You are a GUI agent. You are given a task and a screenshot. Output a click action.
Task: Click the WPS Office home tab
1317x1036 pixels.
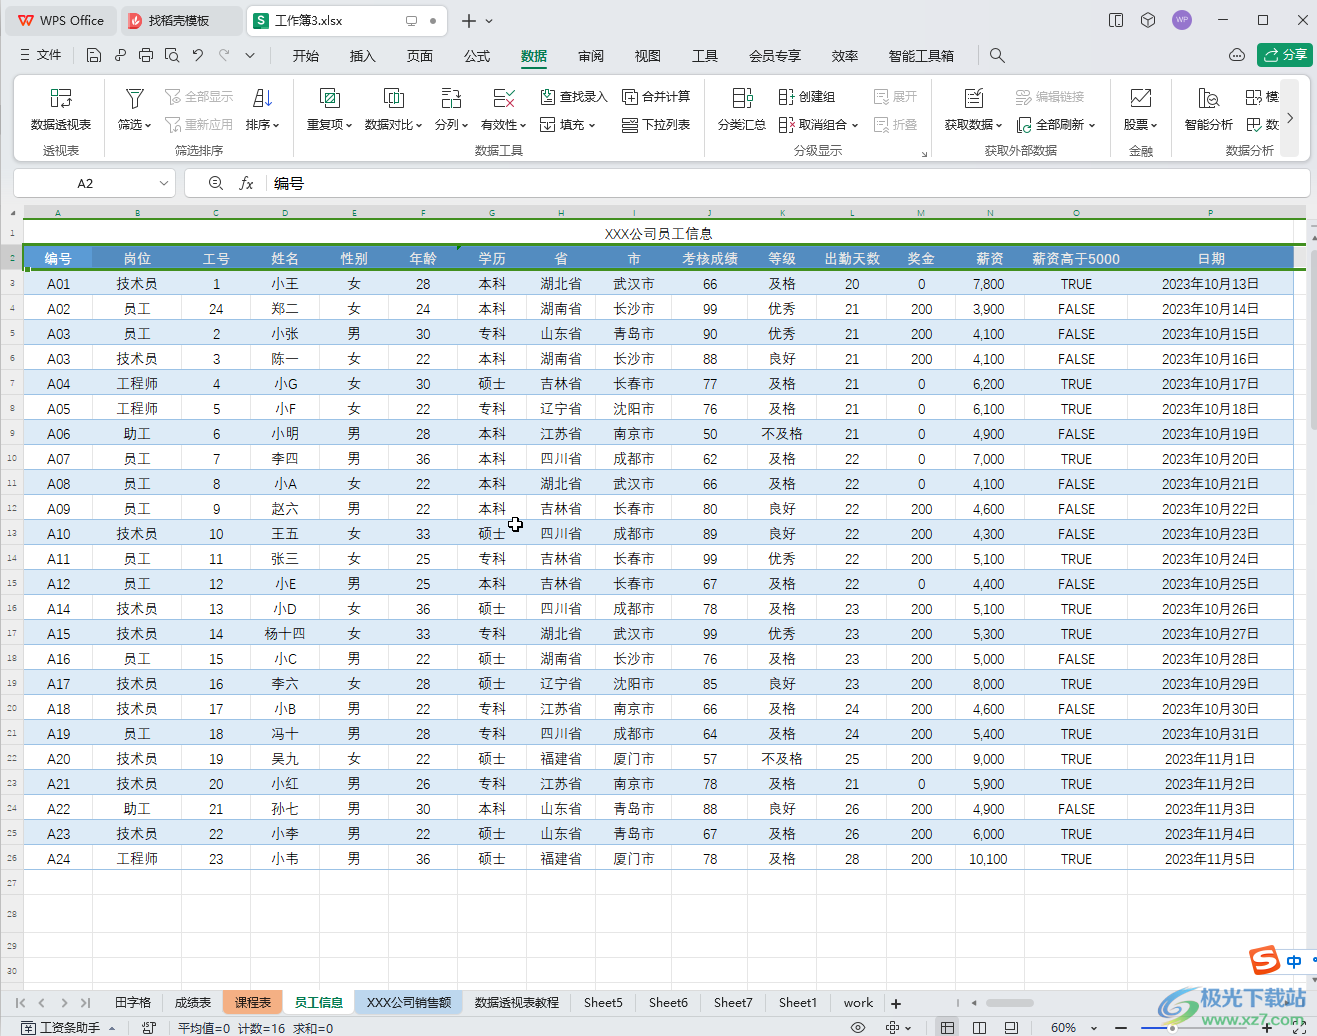[61, 20]
